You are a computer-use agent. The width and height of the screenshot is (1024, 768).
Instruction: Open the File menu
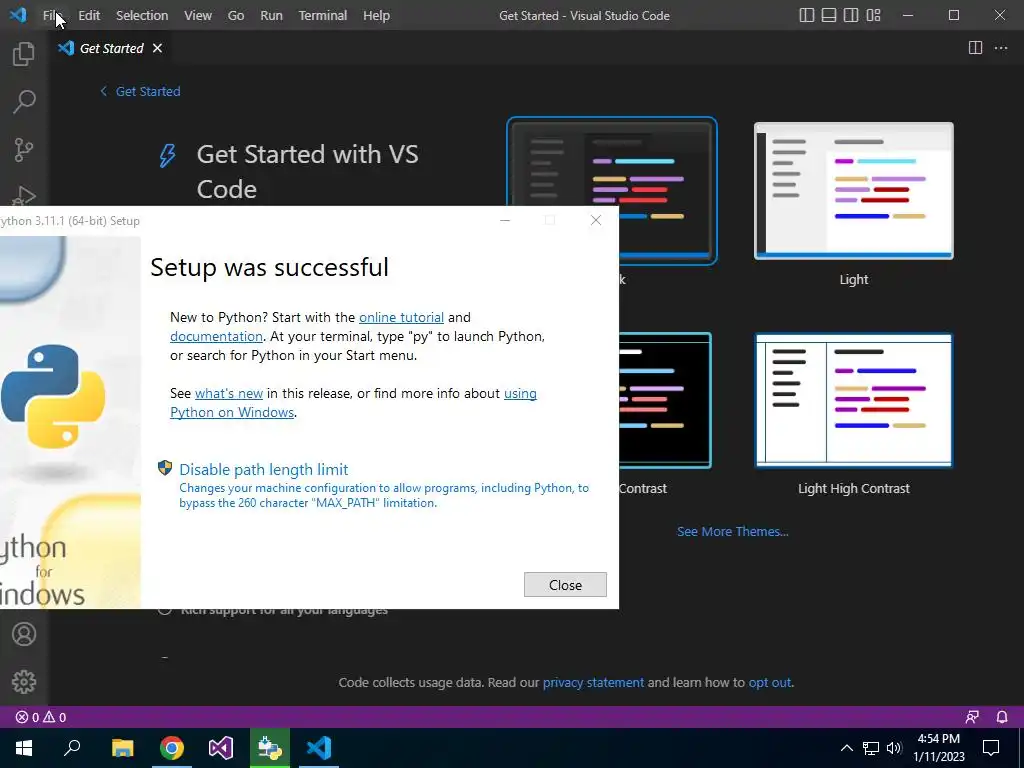click(x=53, y=15)
